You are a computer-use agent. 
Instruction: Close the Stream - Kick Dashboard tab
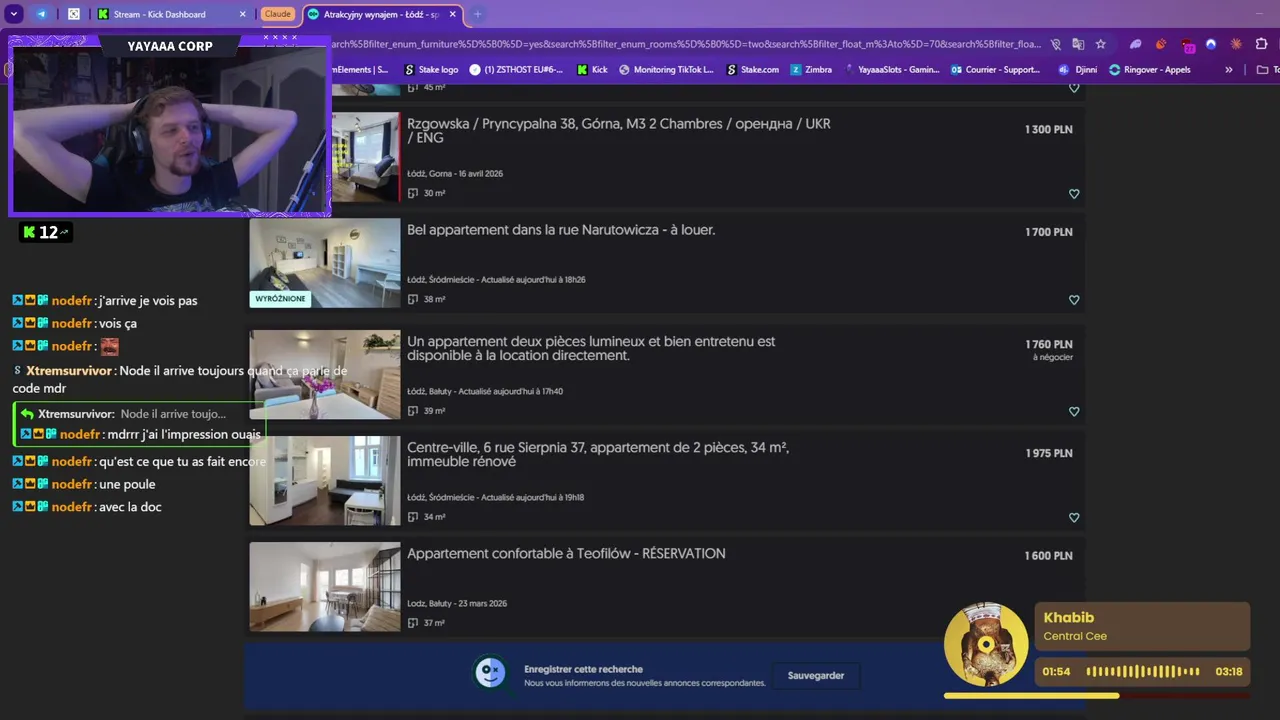pos(243,14)
